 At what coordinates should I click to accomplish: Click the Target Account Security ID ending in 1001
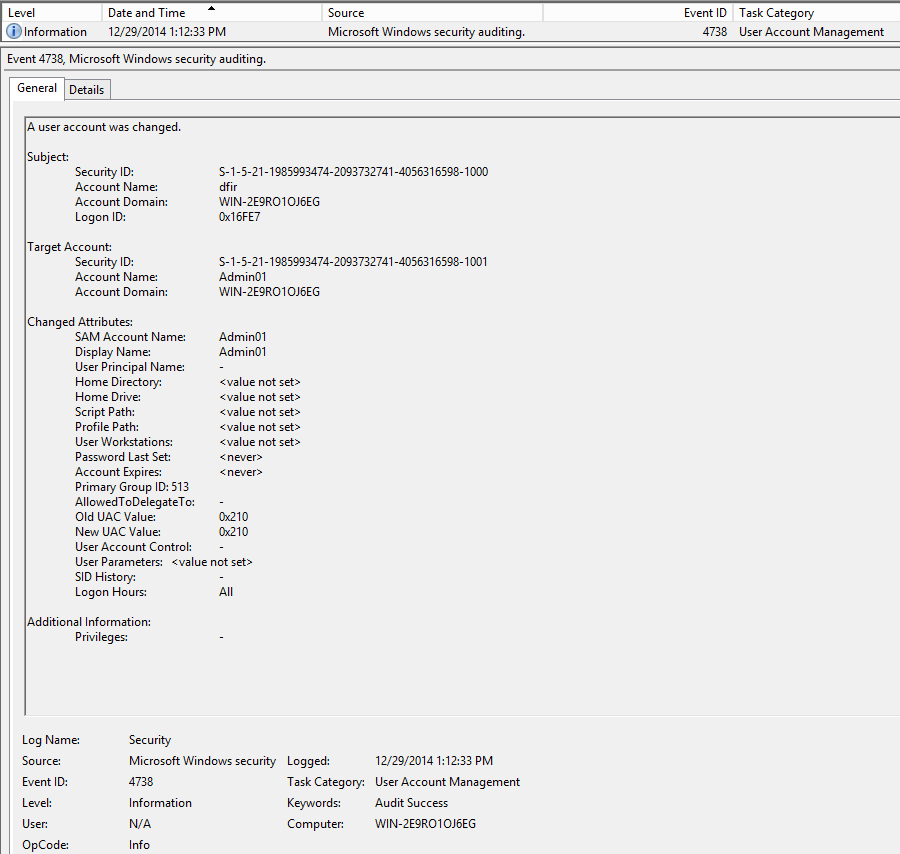pyautogui.click(x=353, y=262)
